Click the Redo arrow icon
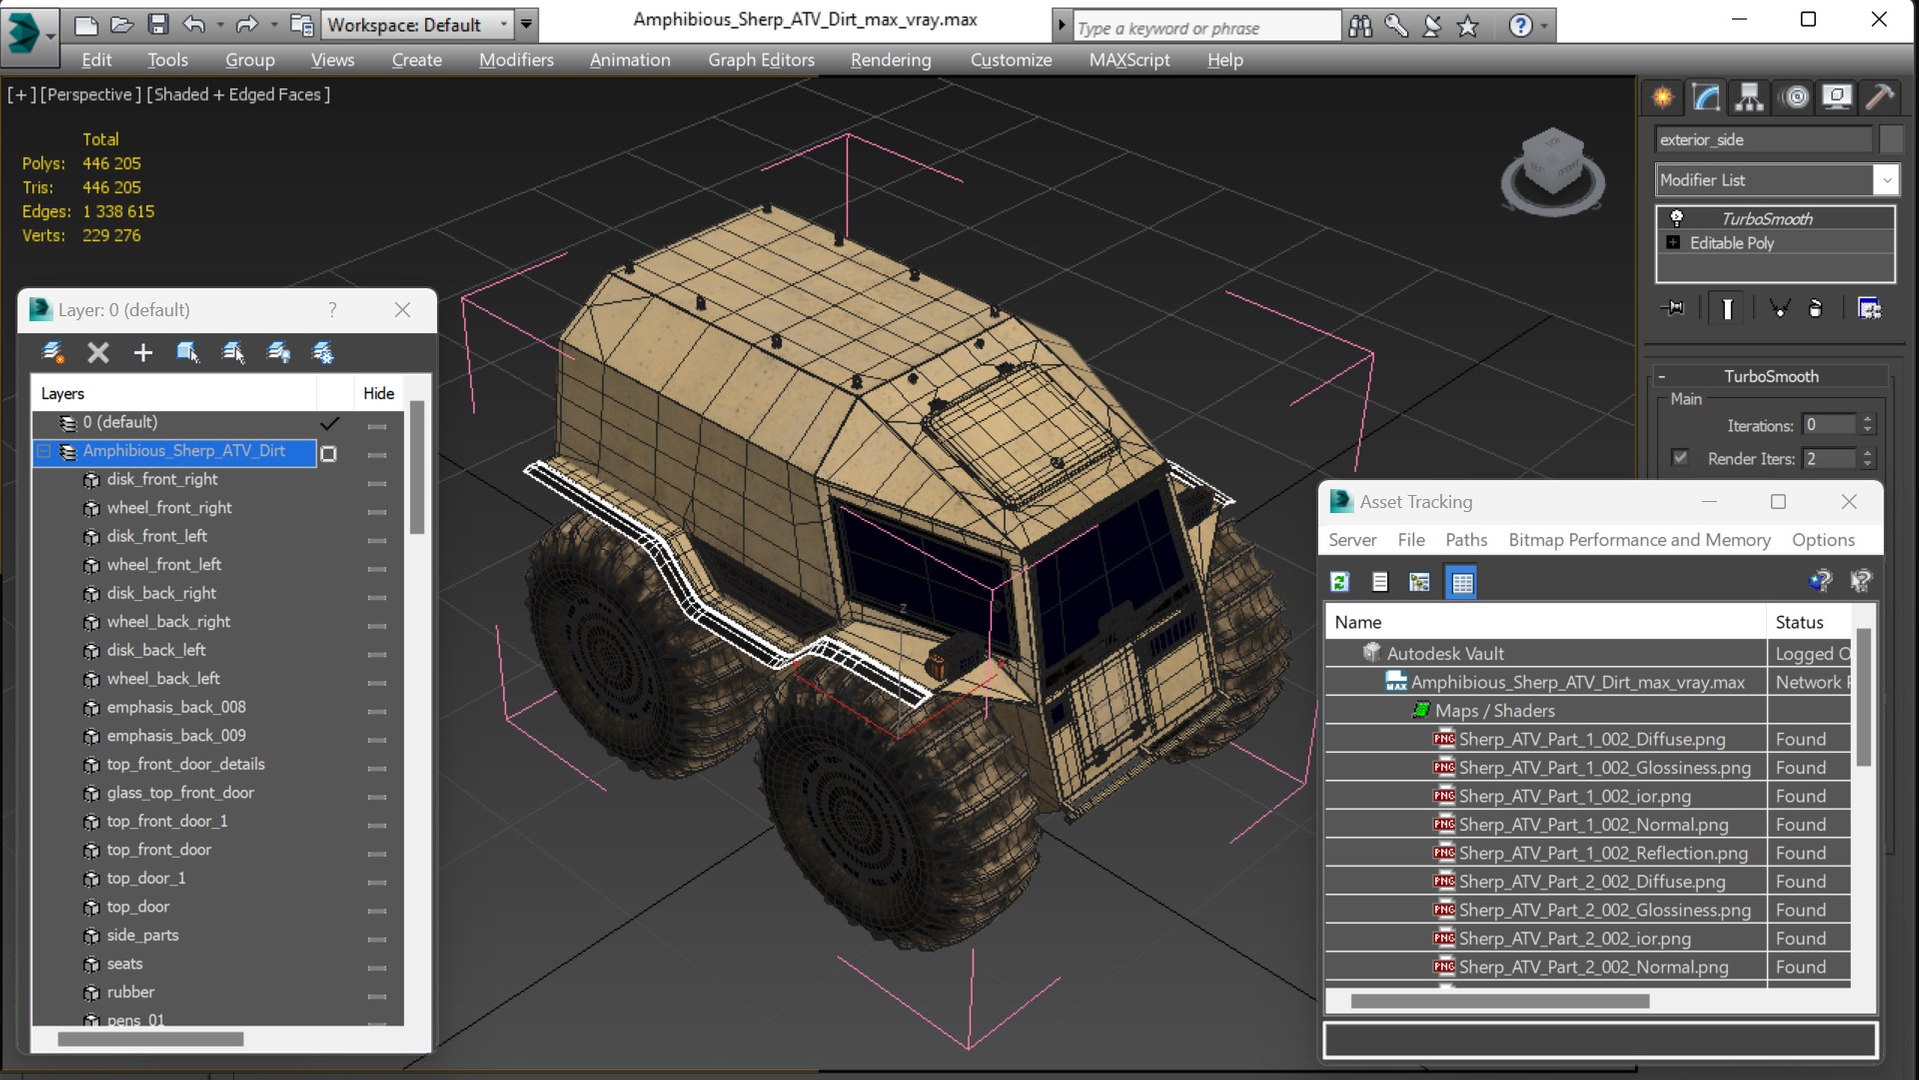 pos(247,25)
